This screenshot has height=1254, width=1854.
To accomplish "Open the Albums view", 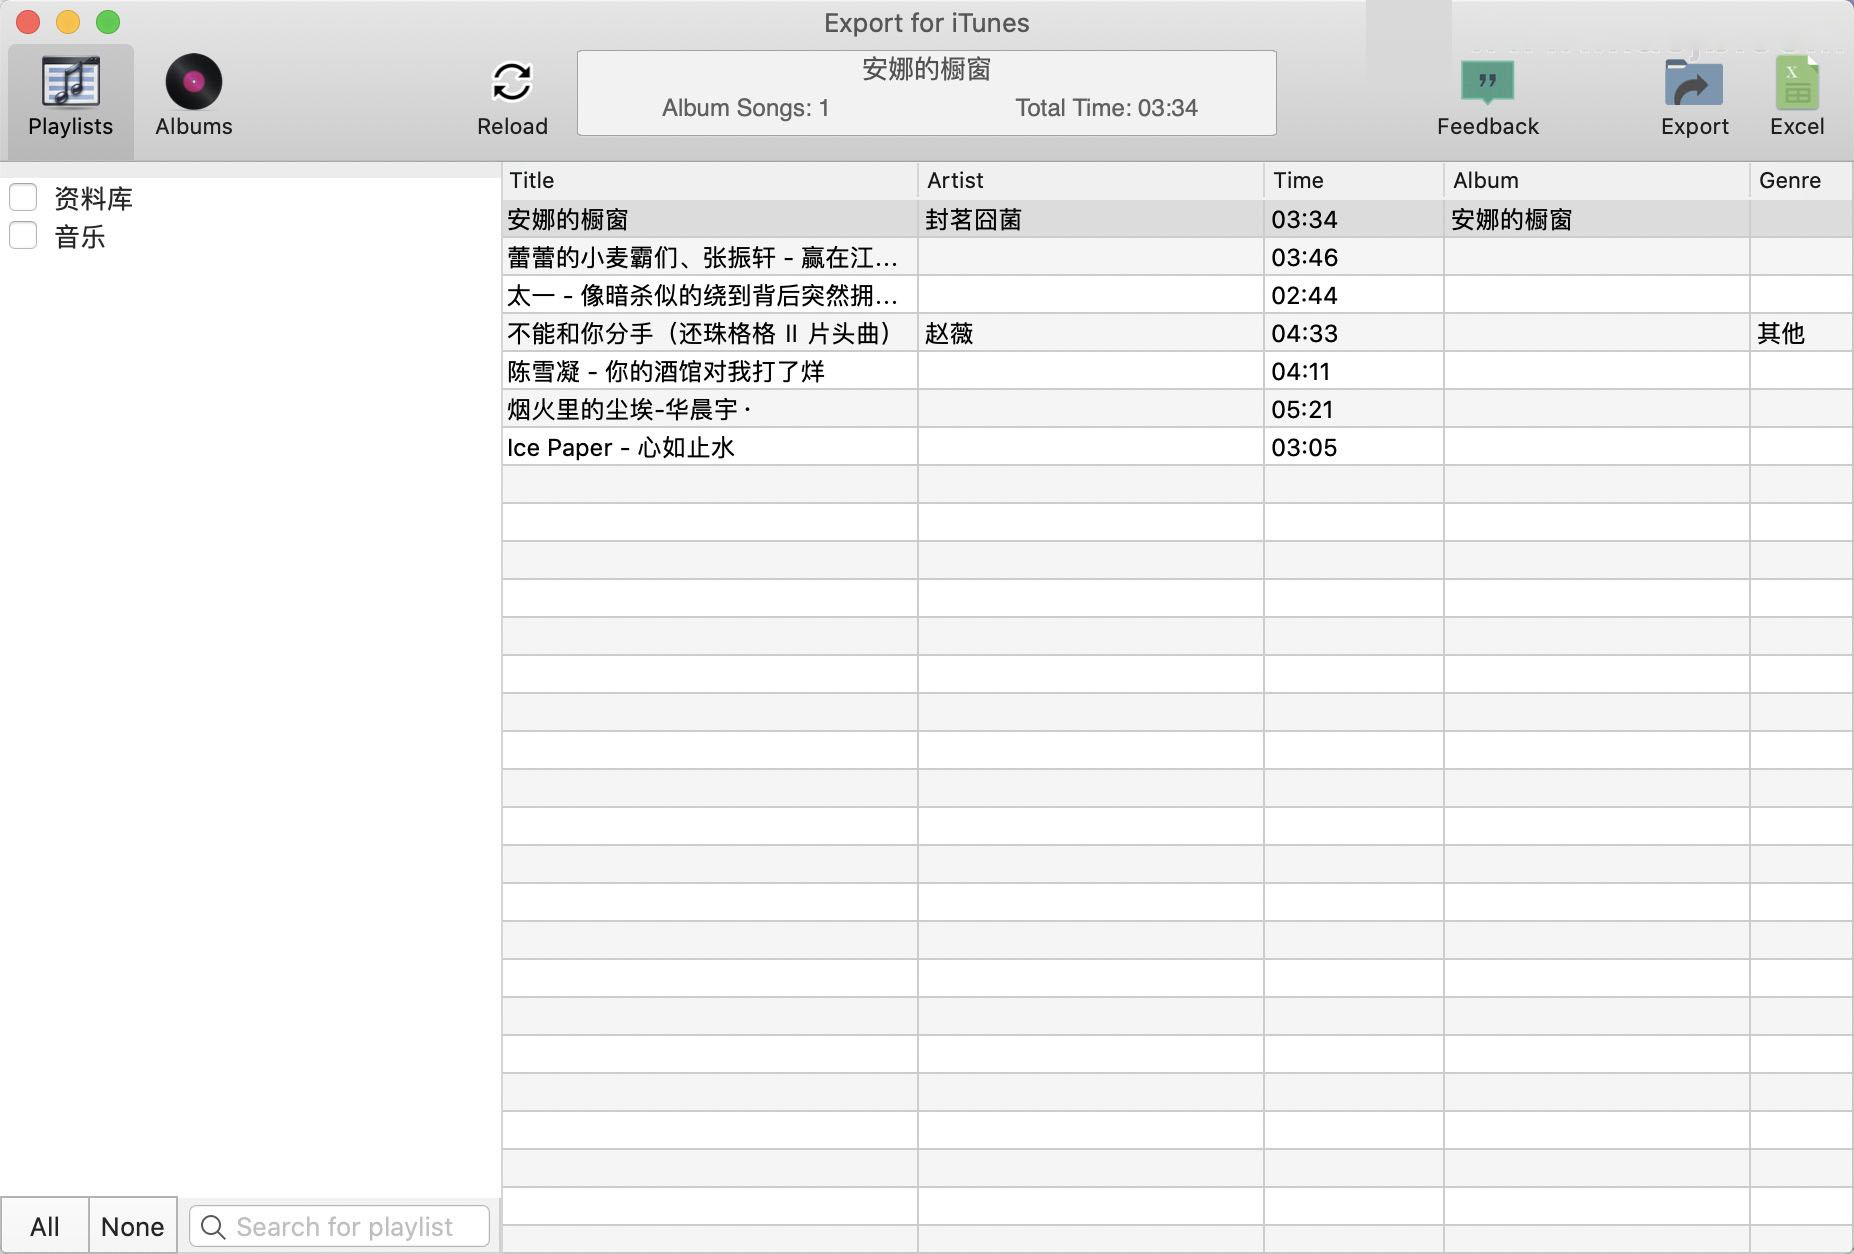I will tap(194, 98).
